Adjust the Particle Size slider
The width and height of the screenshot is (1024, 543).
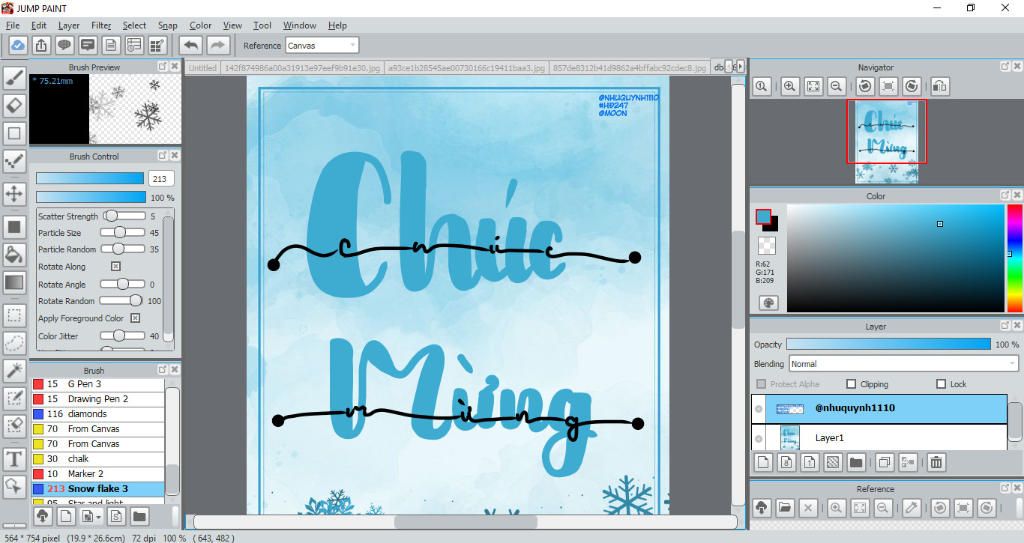123,233
